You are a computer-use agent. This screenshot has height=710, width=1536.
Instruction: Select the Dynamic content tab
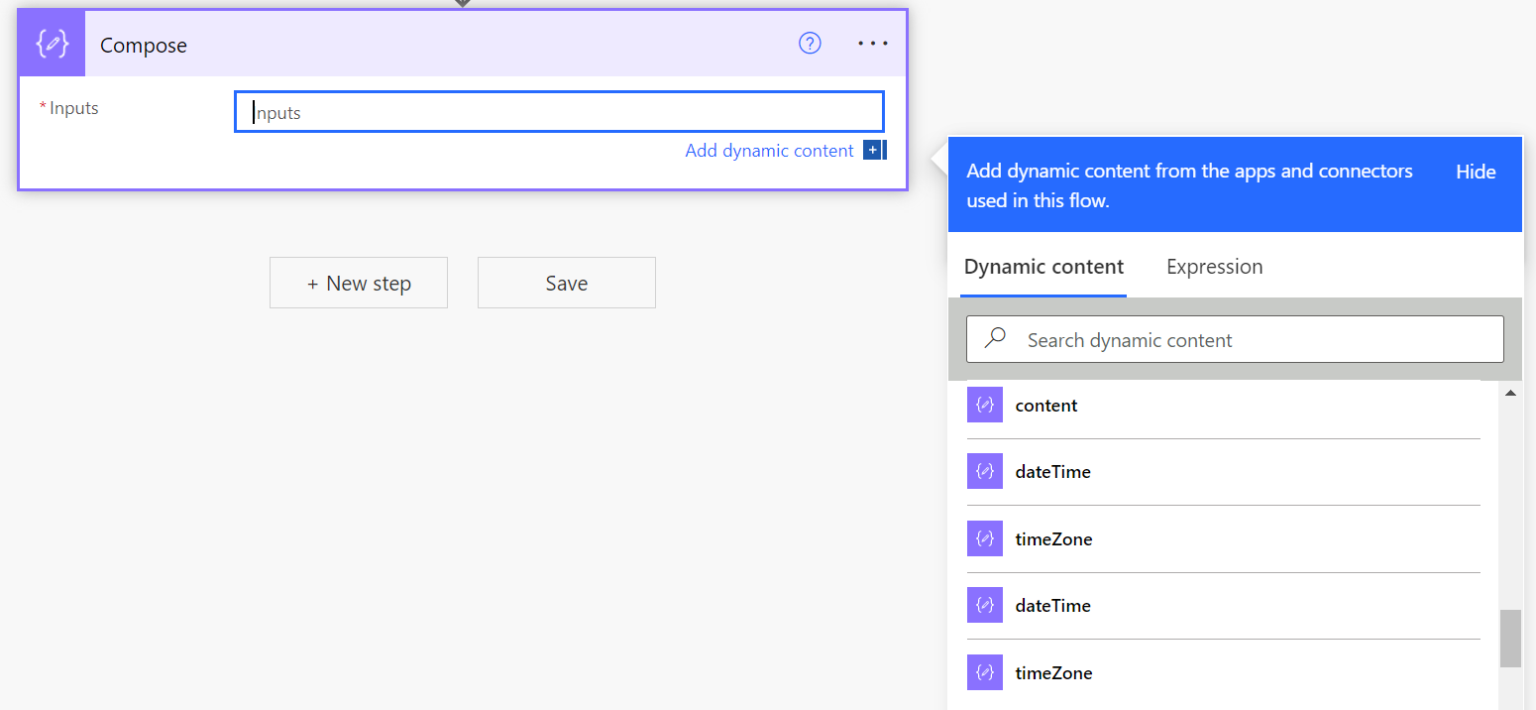point(1043,266)
